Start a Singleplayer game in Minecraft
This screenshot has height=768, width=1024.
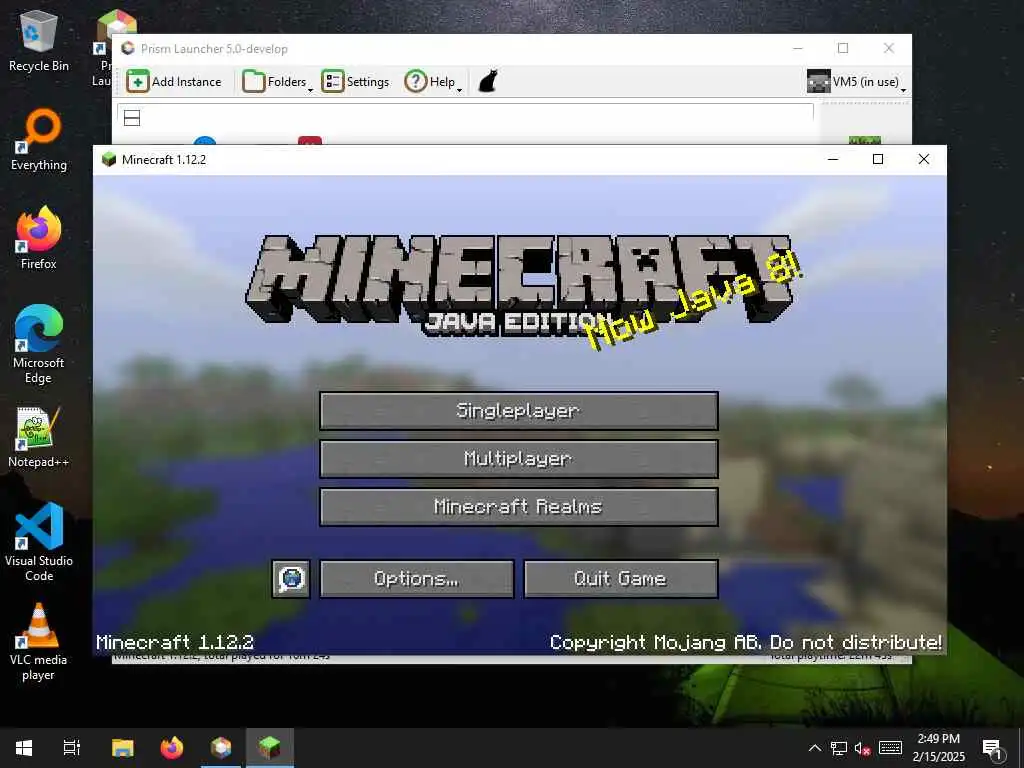pyautogui.click(x=519, y=411)
